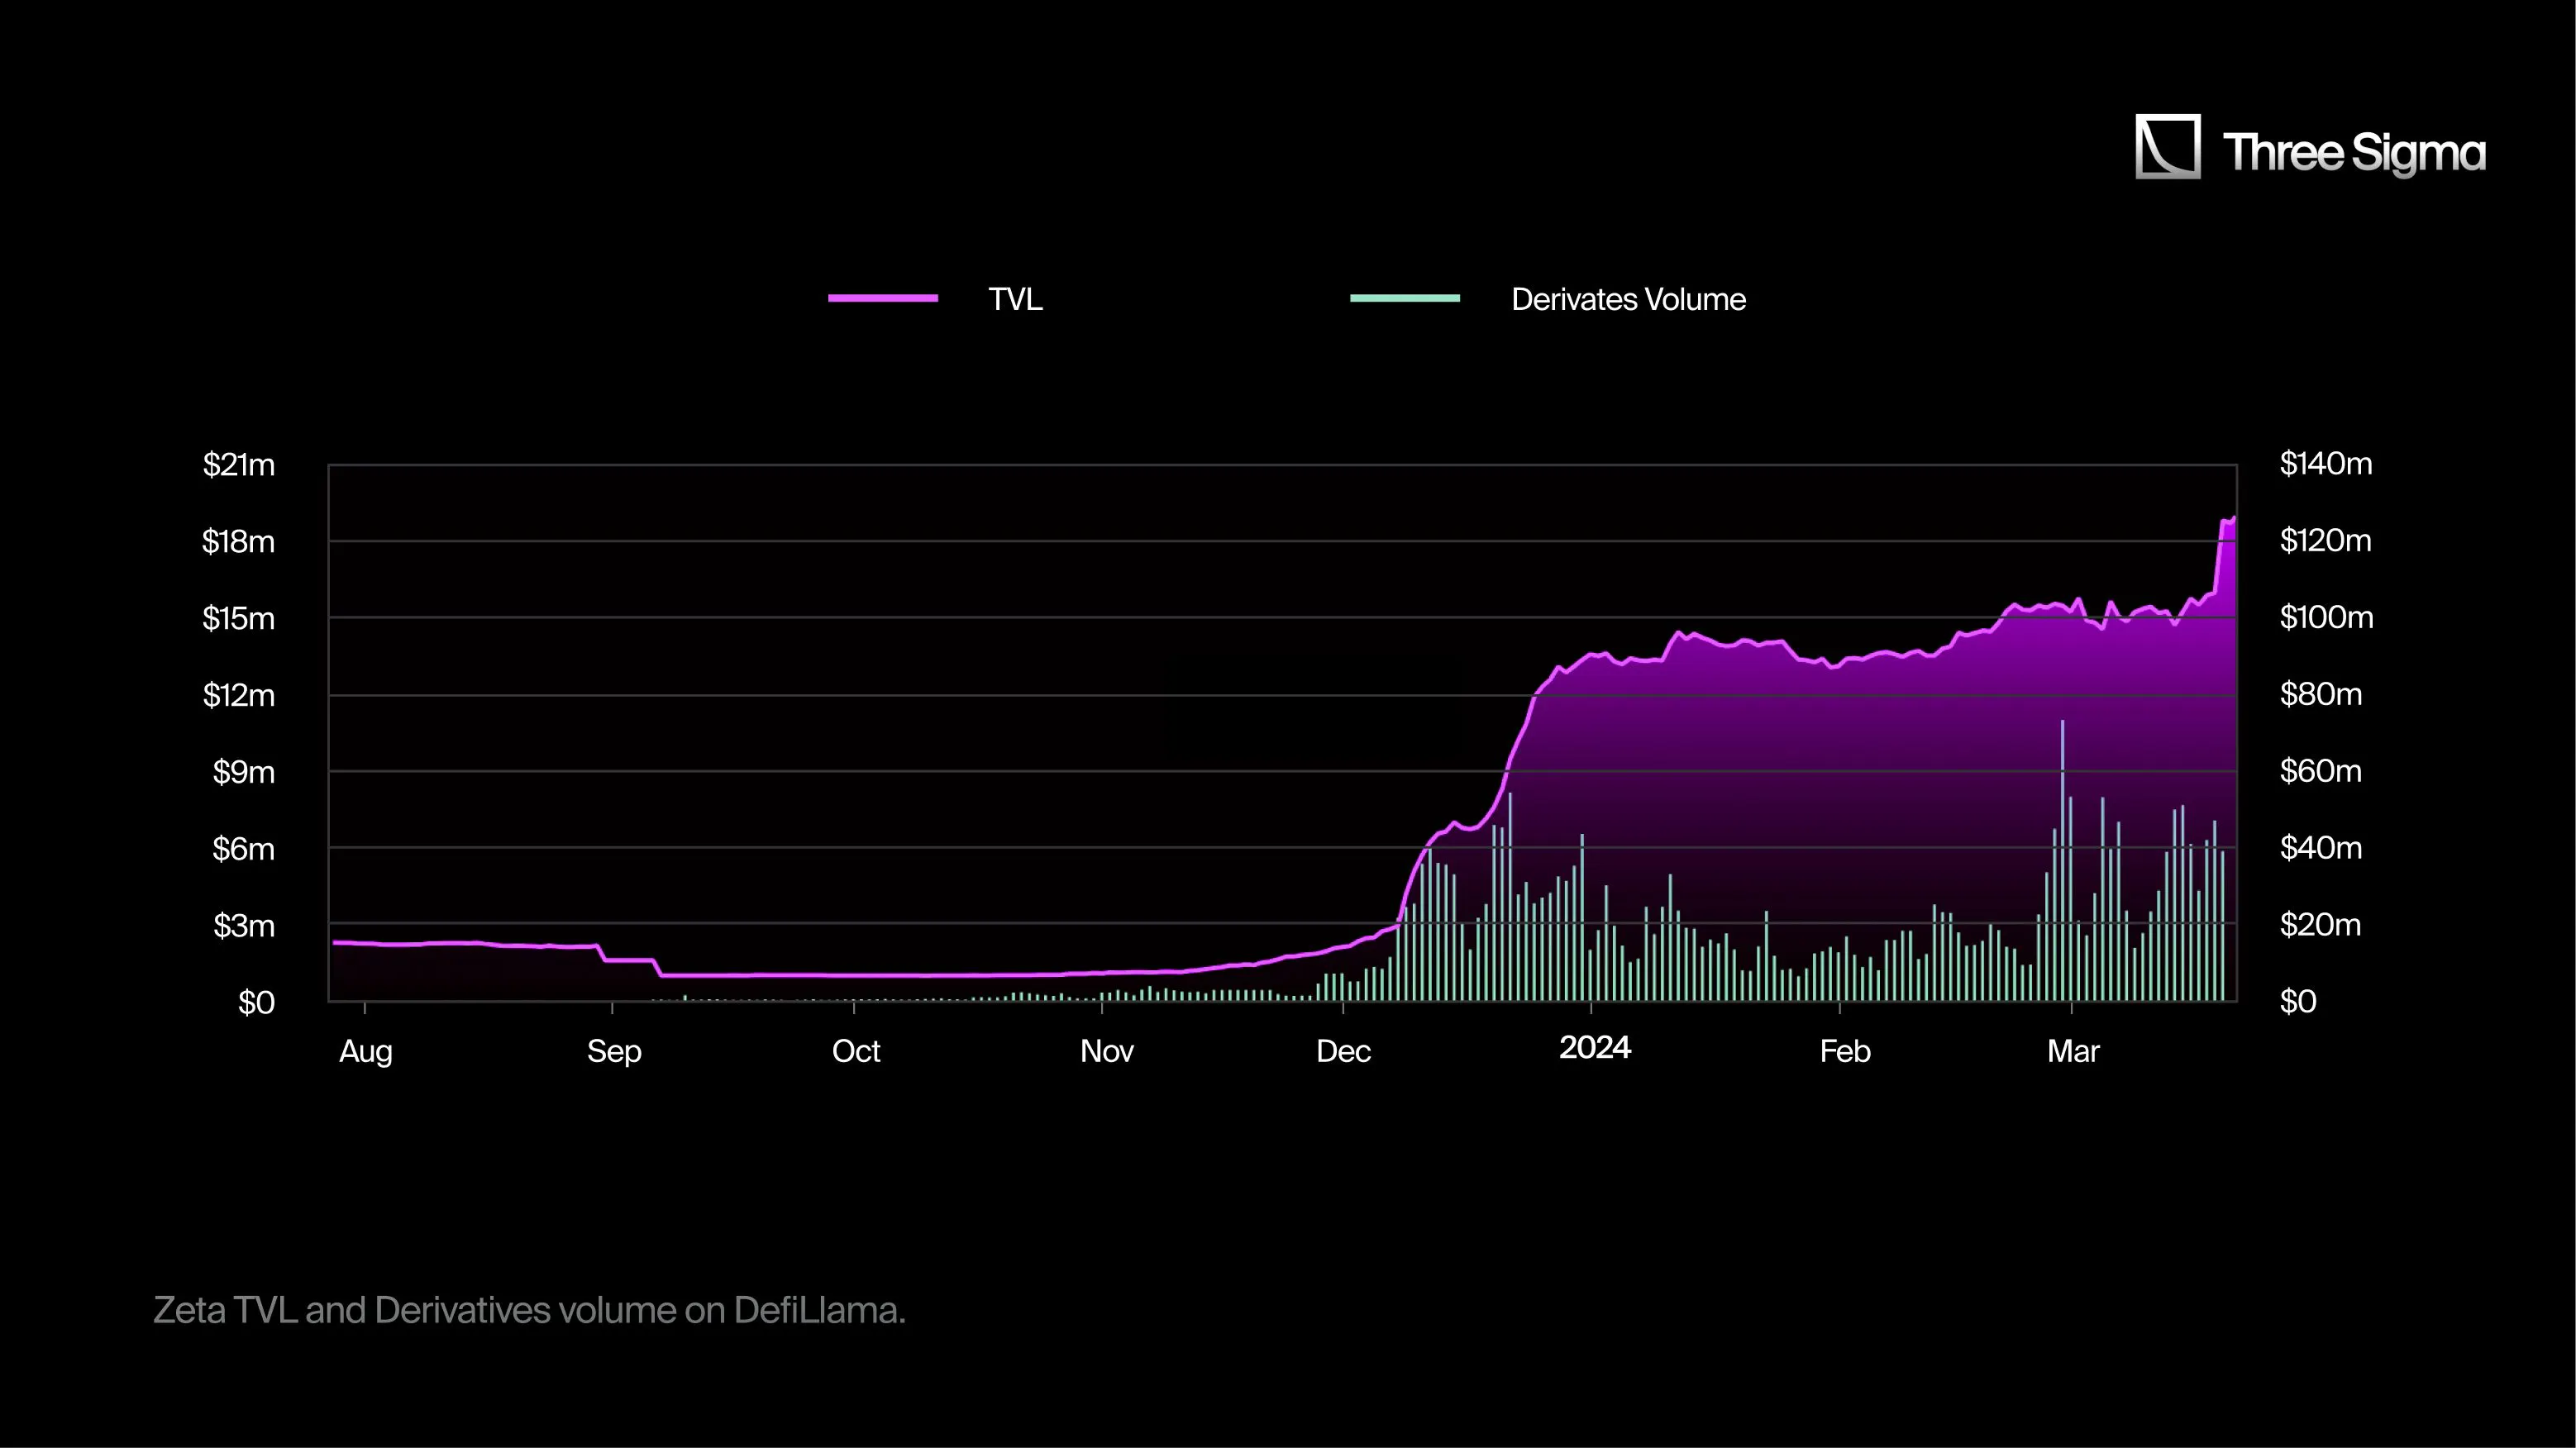This screenshot has height=1448, width=2576.
Task: Click the Nov x-axis label
Action: click(1107, 1051)
